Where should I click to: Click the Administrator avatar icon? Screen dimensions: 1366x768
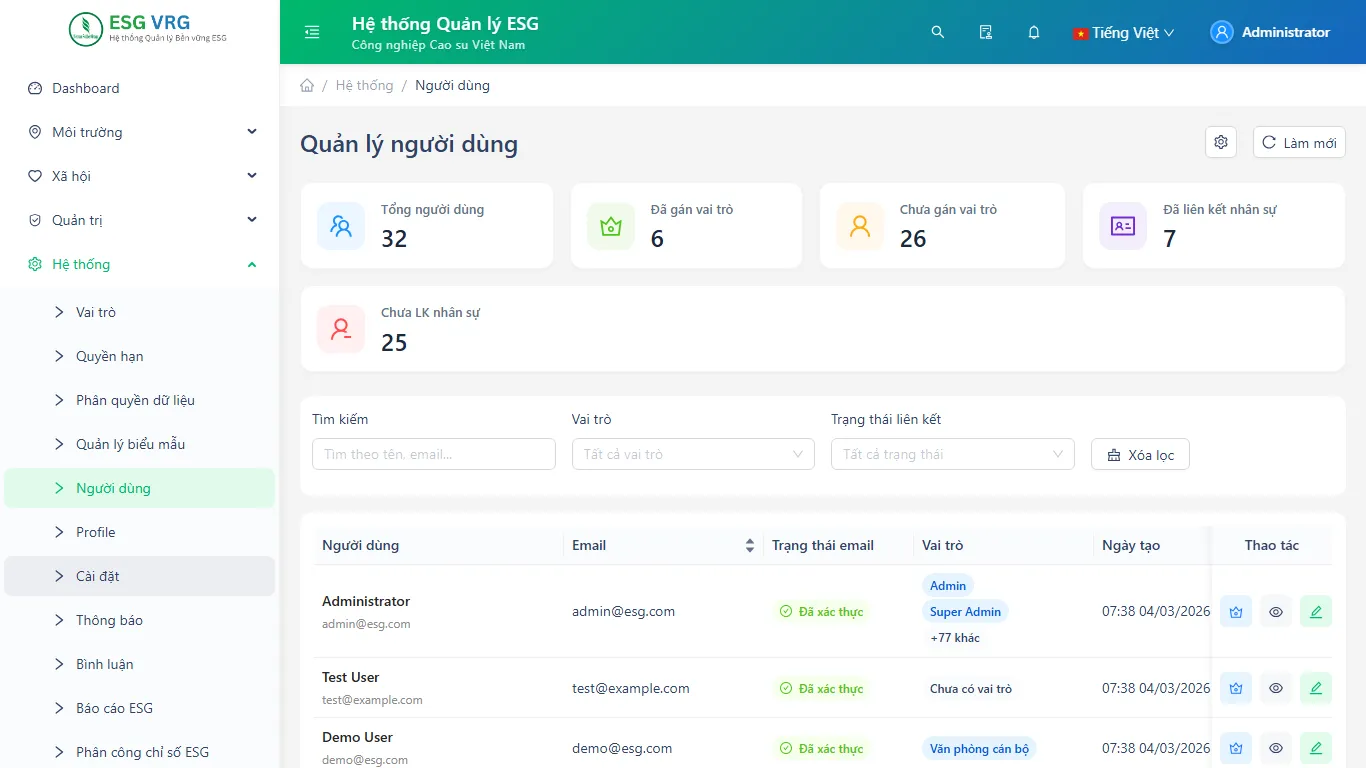pos(1222,32)
